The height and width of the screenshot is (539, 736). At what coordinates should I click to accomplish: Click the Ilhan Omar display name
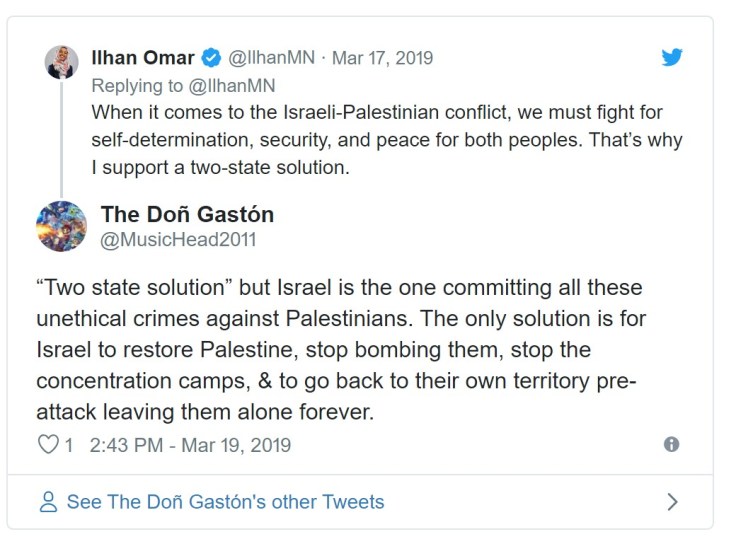(143, 58)
